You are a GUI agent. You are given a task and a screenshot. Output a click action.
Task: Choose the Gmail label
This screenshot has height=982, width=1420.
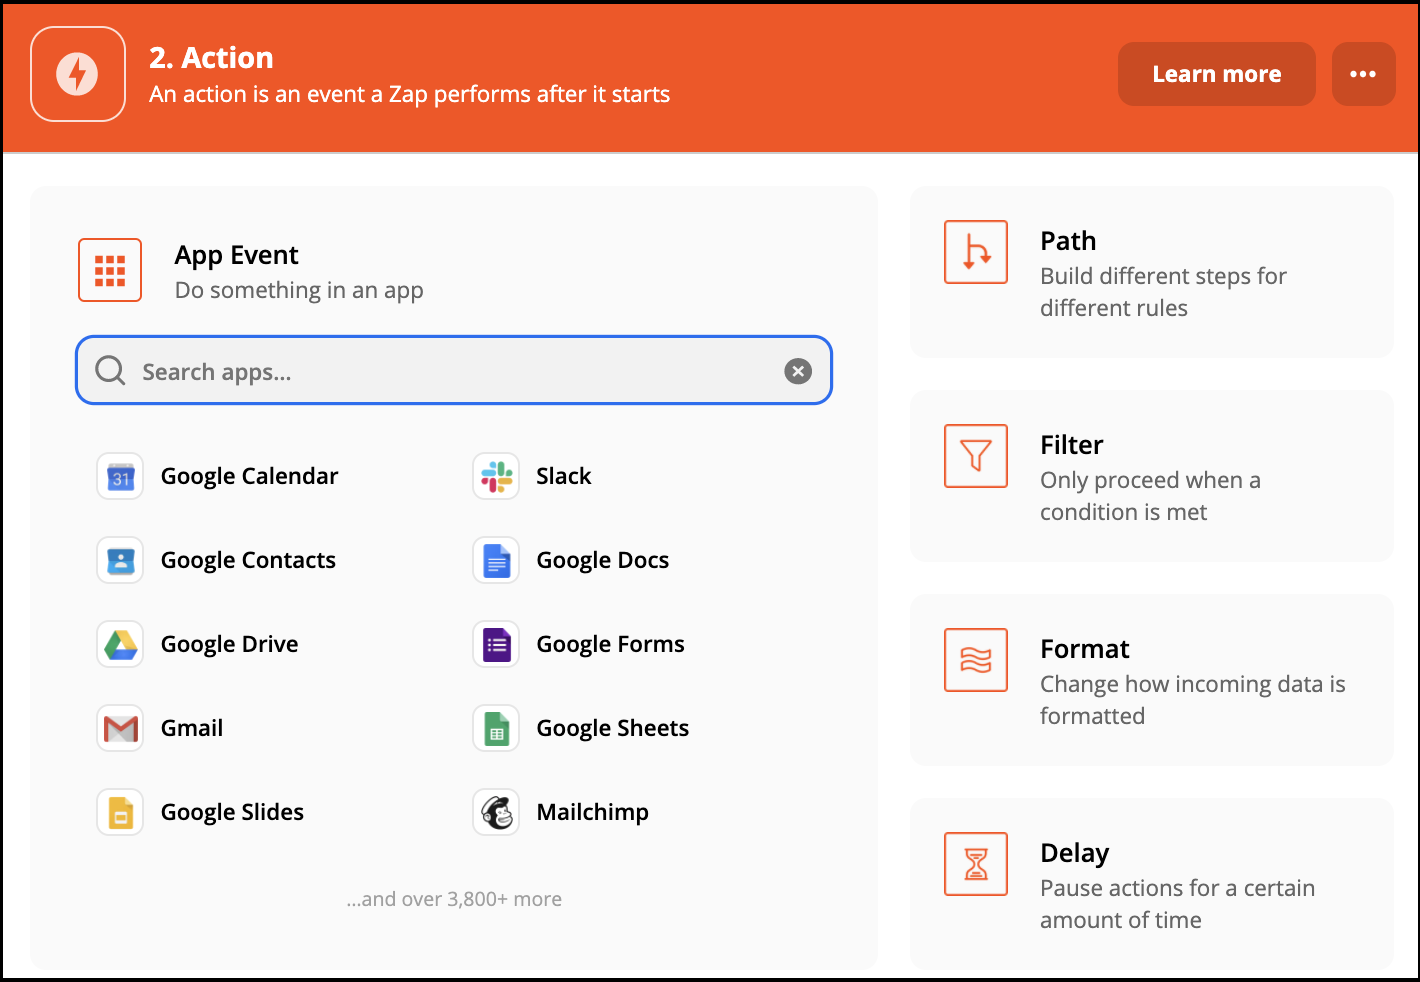point(192,728)
